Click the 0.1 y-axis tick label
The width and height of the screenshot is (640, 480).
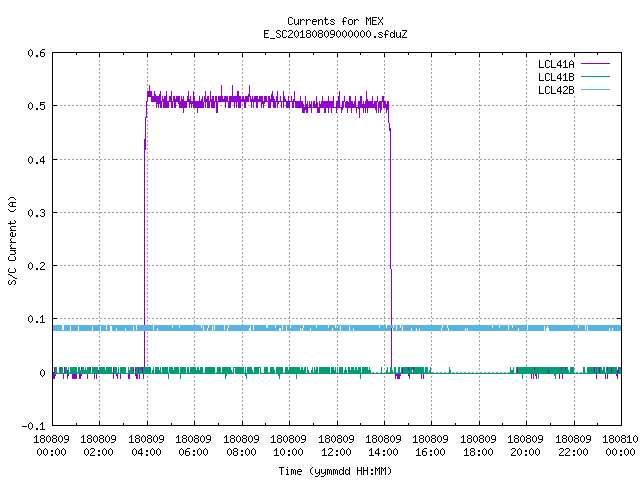[x=36, y=319]
